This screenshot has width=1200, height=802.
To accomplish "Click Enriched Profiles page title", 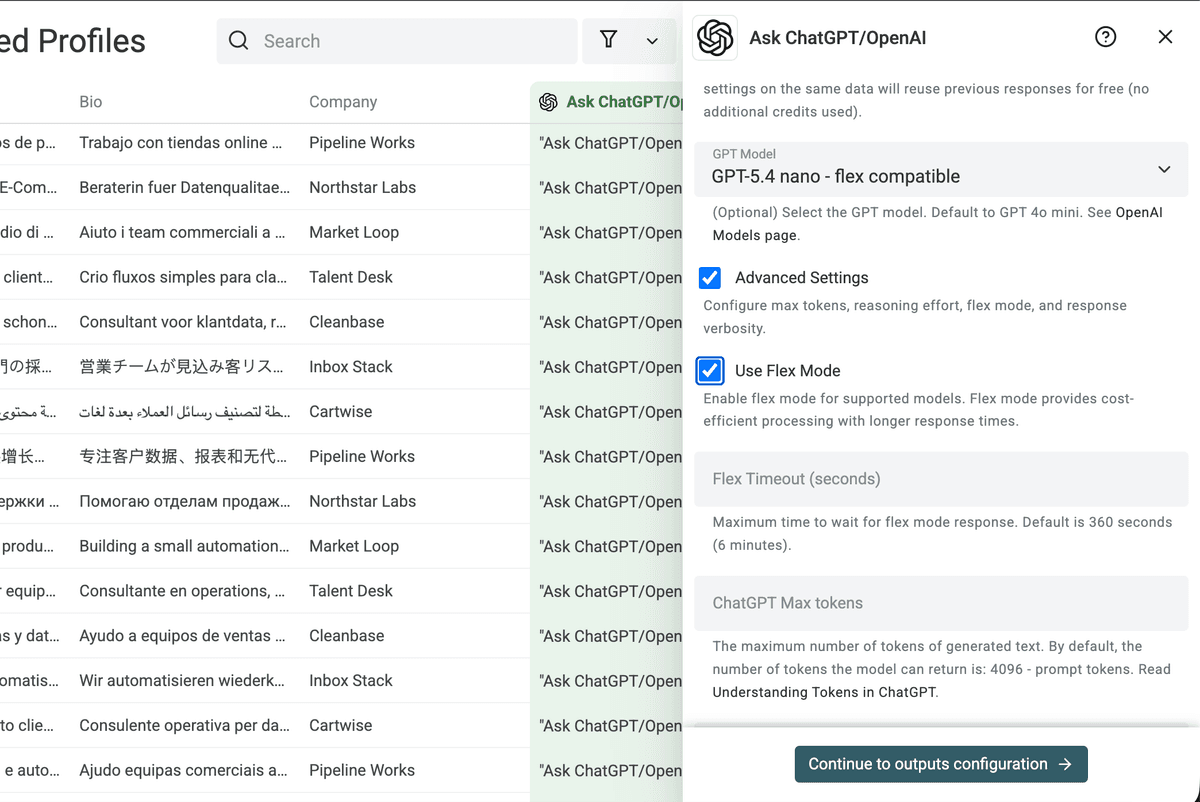I will coord(73,41).
